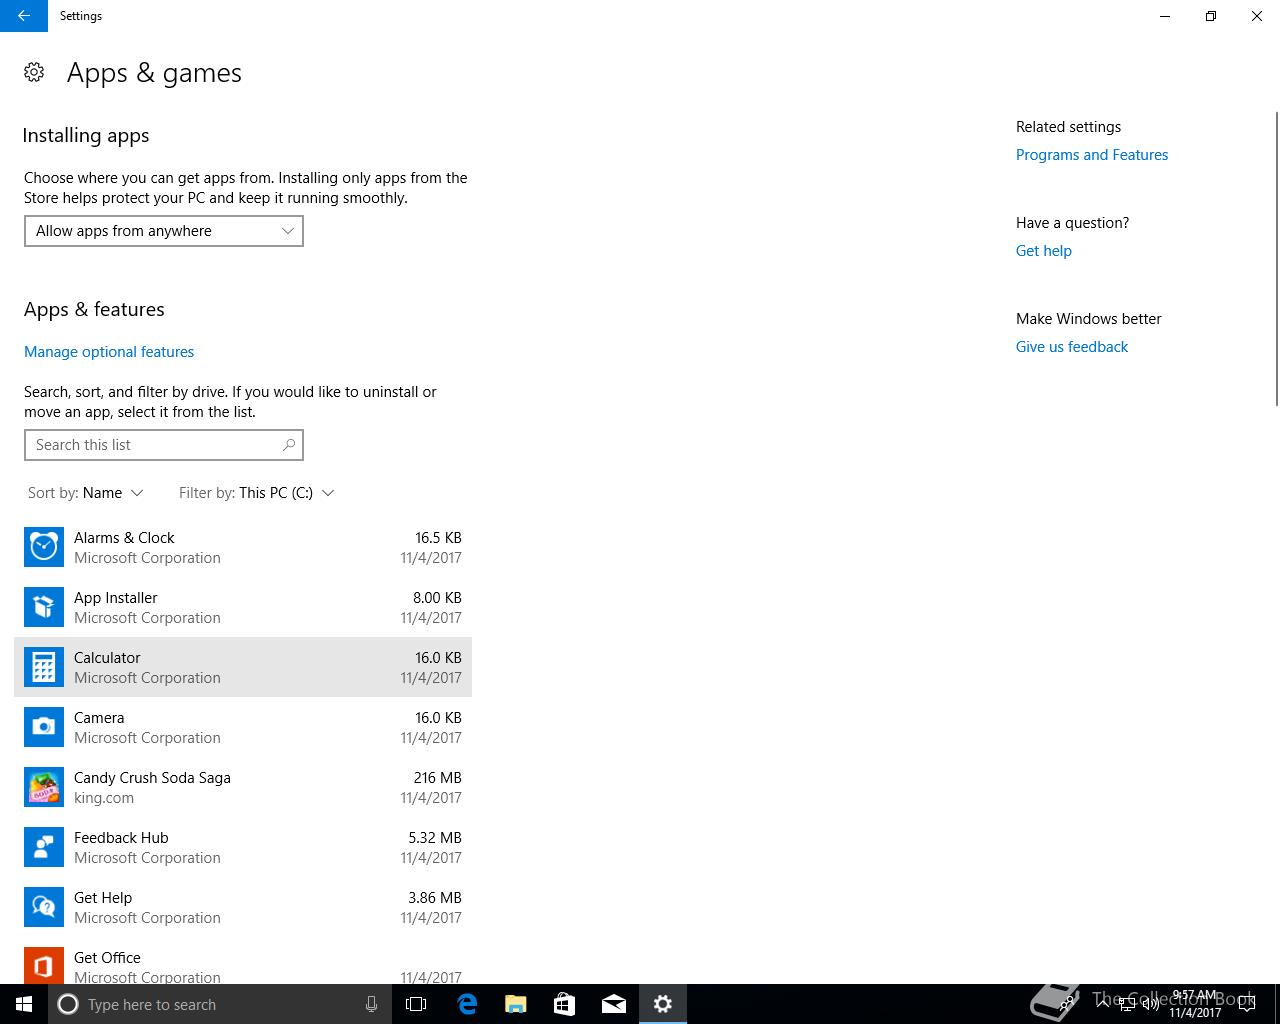Click the gear icon beside Apps & games
Viewport: 1280px width, 1024px height.
click(x=34, y=72)
